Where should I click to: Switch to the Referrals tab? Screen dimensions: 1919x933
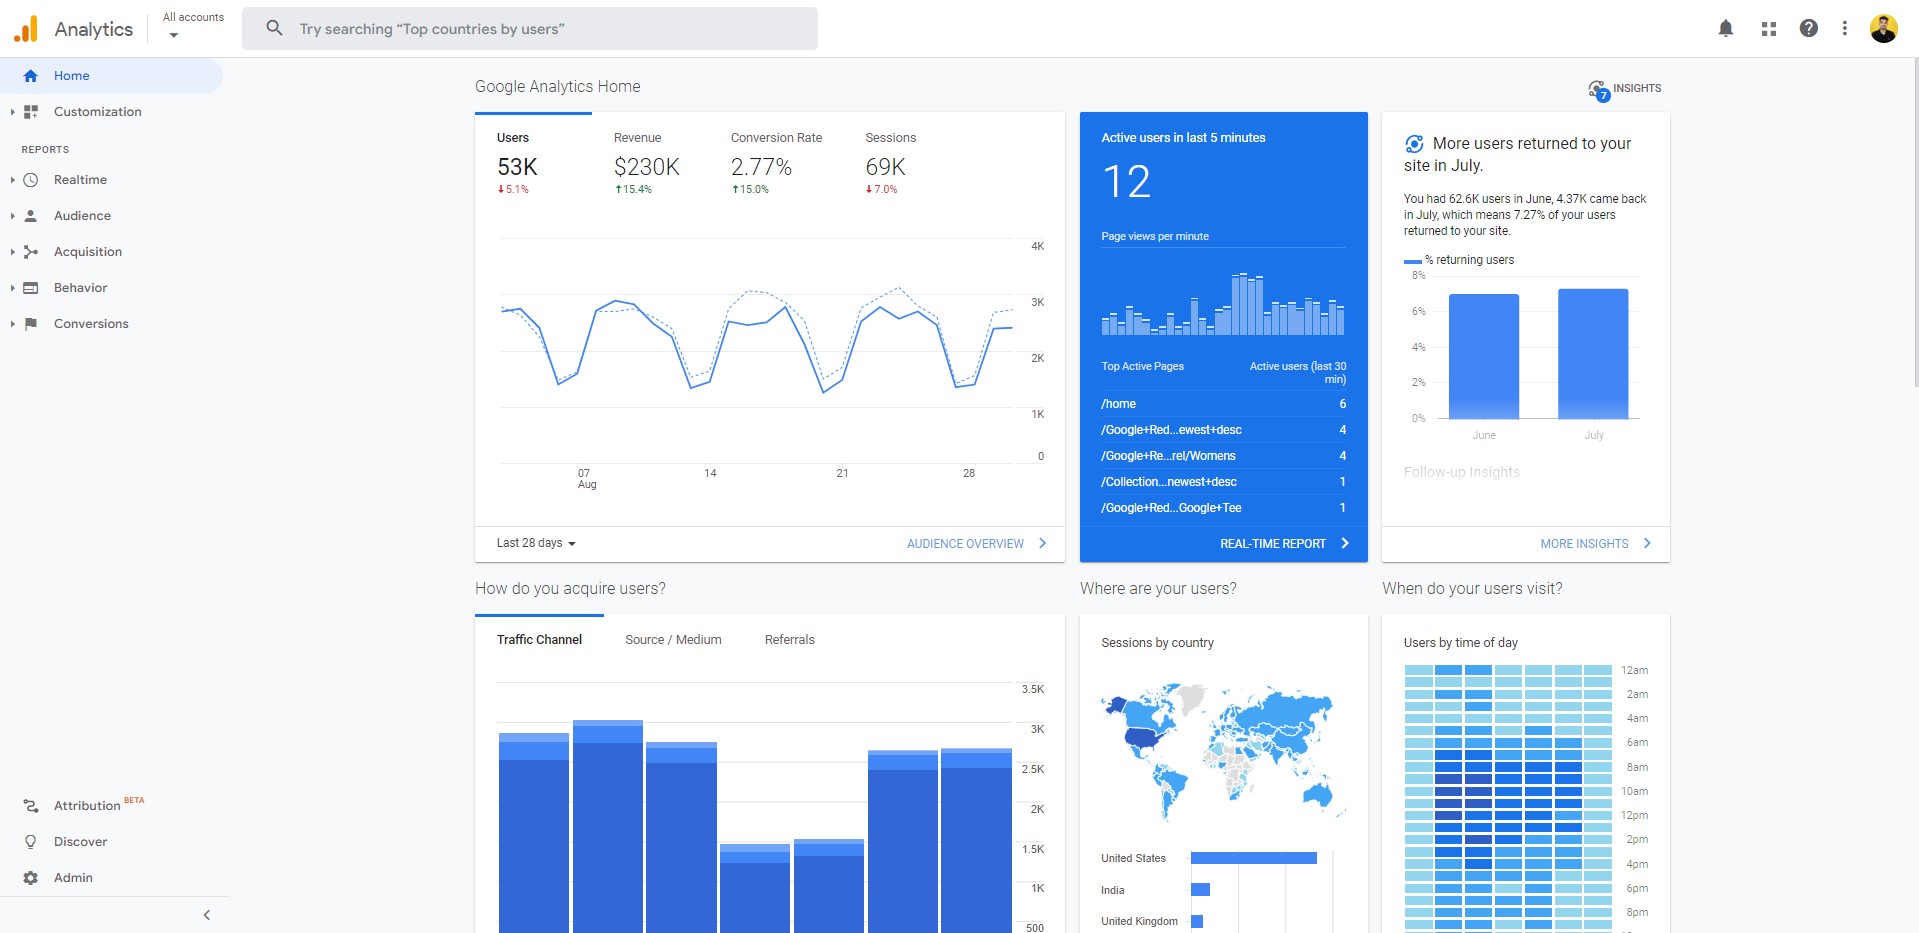click(x=790, y=640)
